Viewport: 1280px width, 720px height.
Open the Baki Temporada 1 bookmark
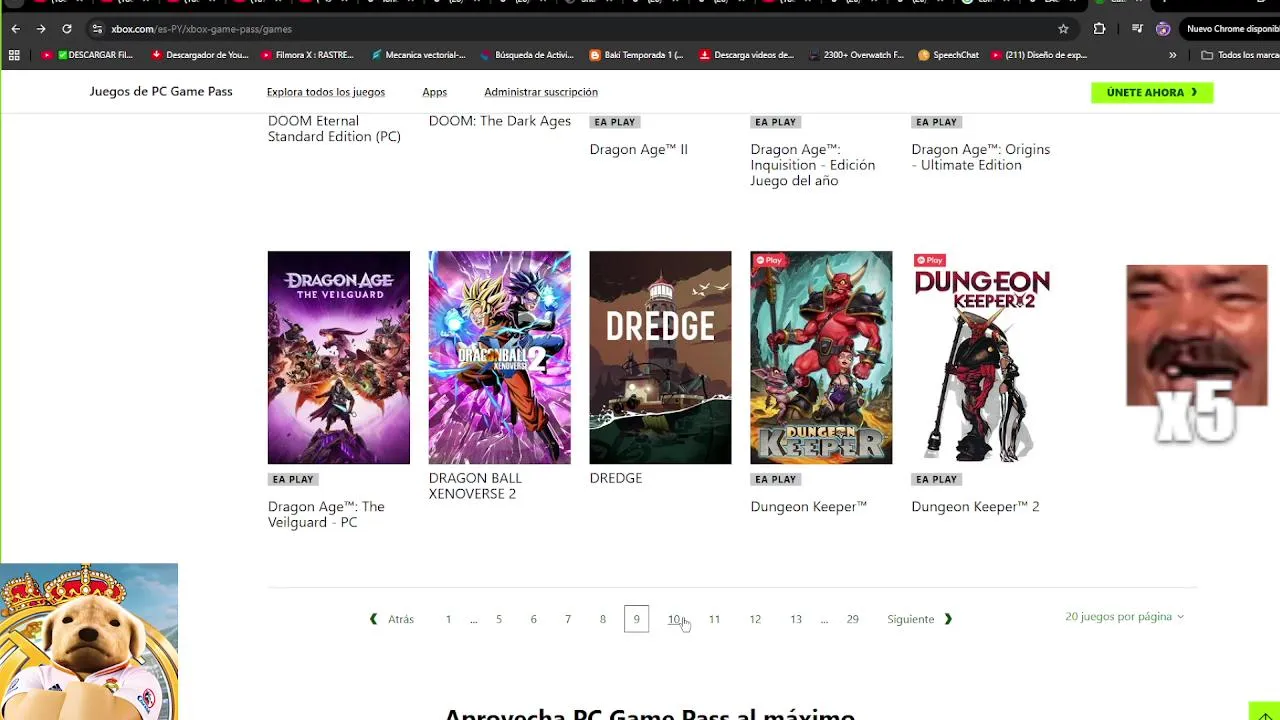(637, 55)
